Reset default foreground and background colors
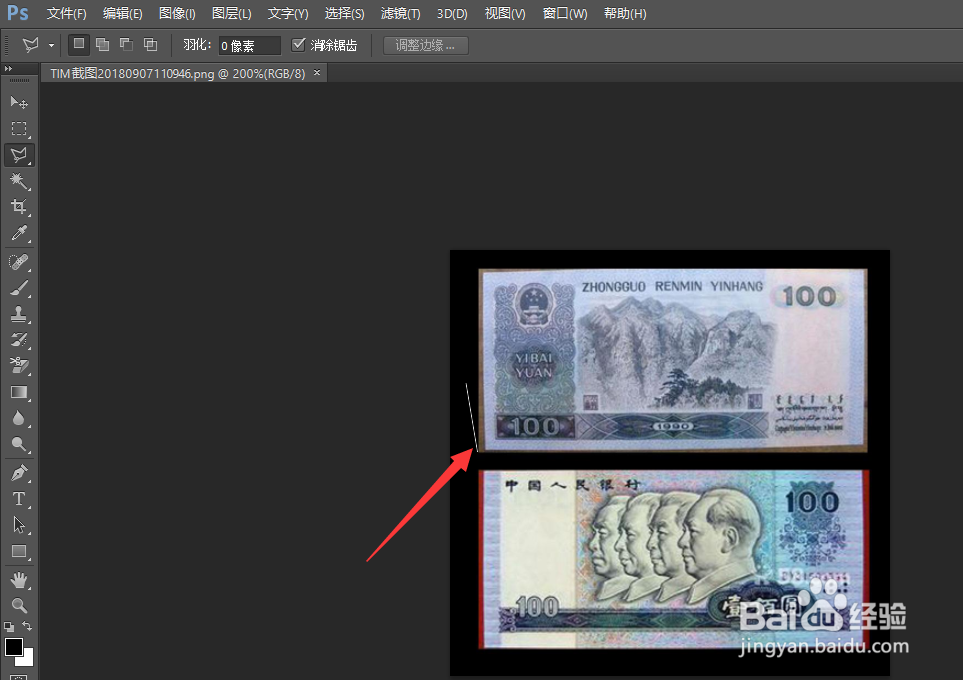Viewport: 963px width, 680px height. click(x=9, y=627)
